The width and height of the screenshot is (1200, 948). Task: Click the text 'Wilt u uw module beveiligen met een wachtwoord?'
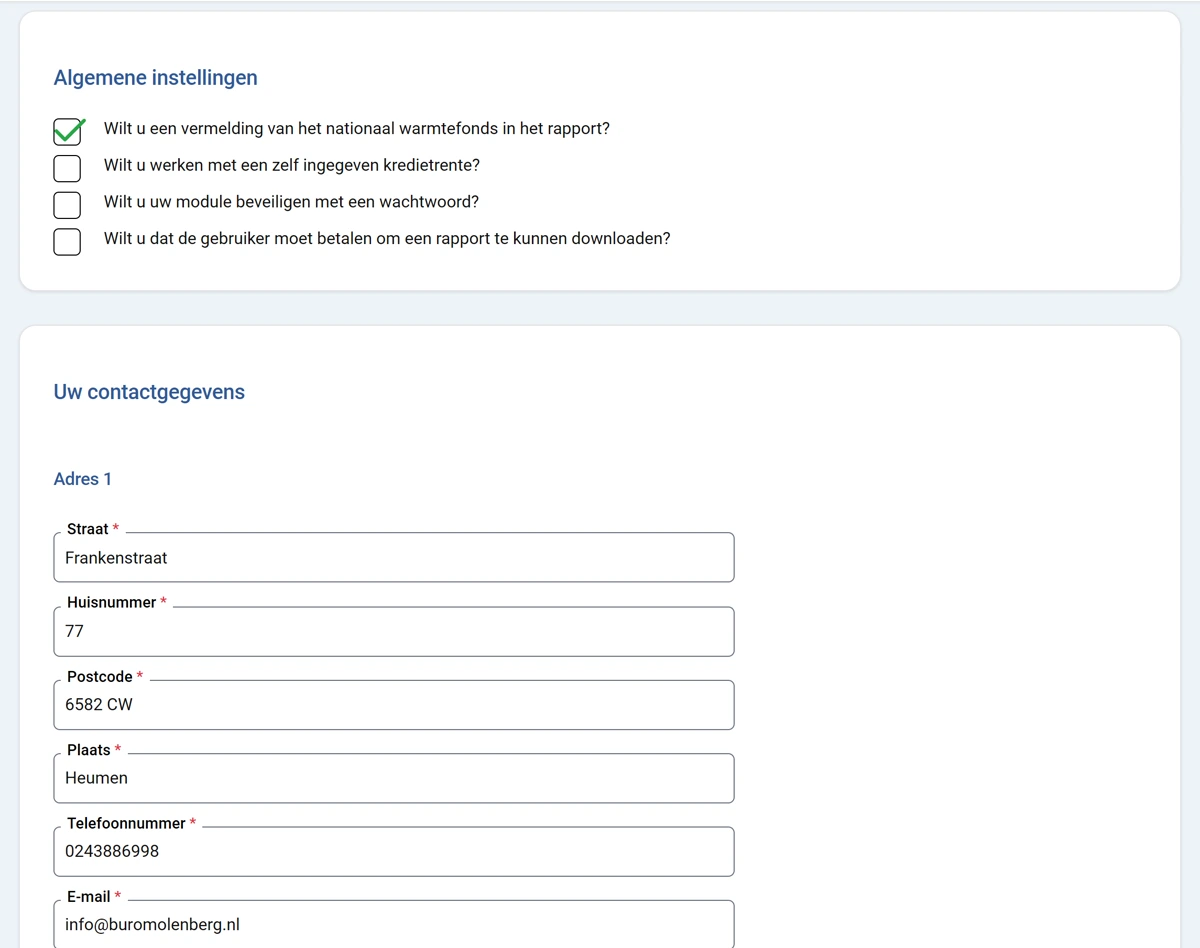[x=291, y=202]
